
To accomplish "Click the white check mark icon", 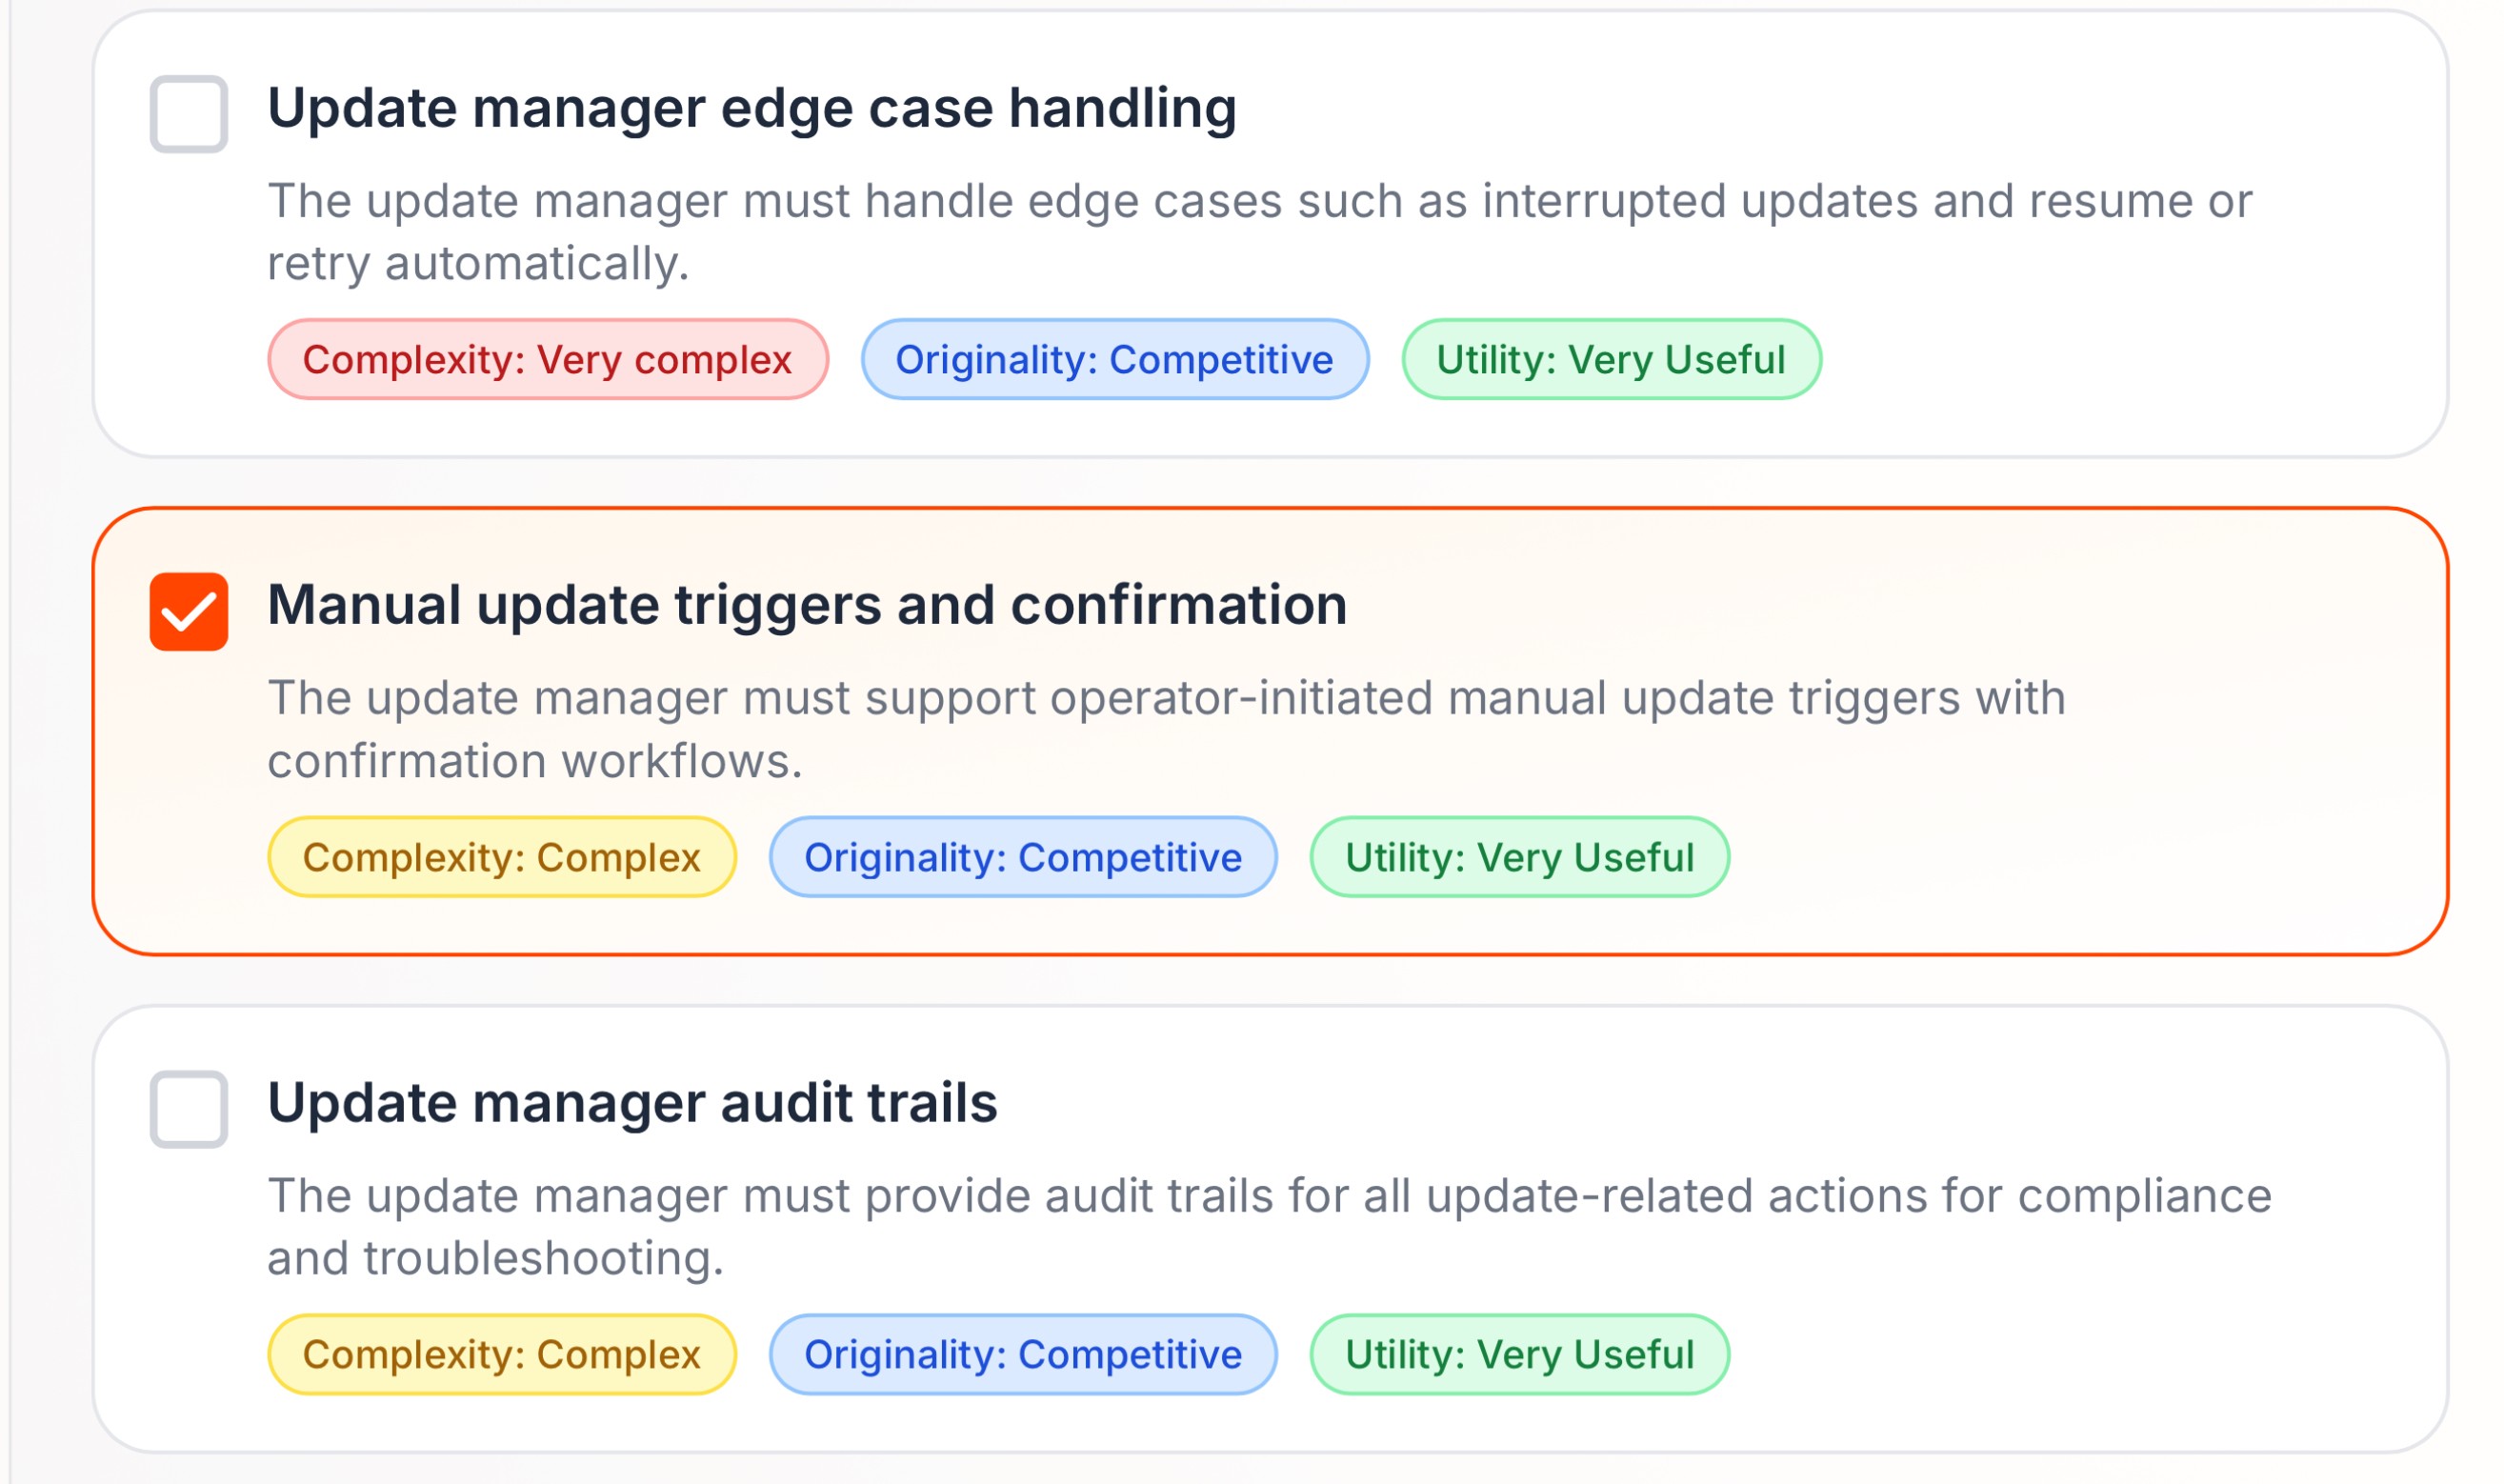I will (x=189, y=612).
